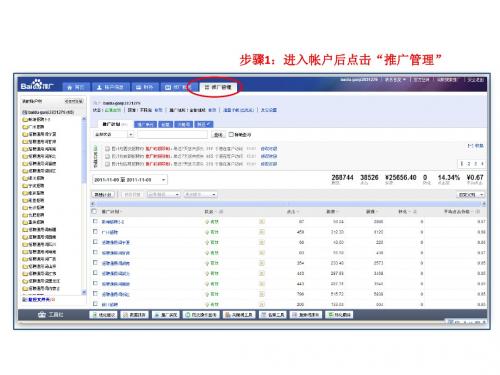
Task: Tick the checkbox next to the 查询 button
Action: [x=231, y=134]
